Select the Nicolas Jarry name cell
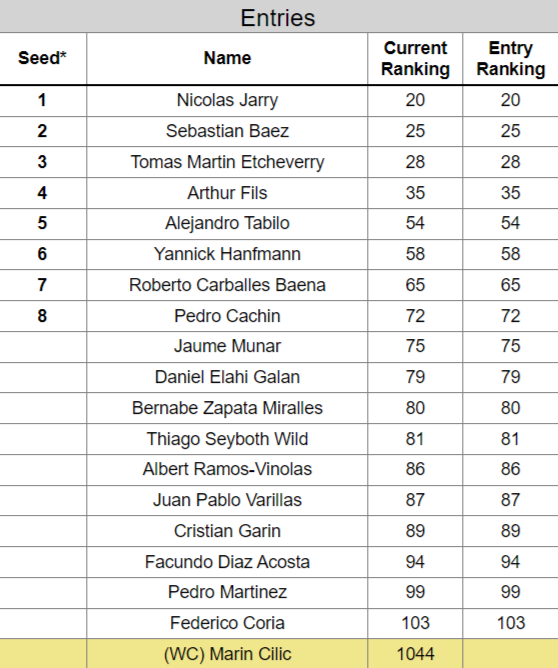Viewport: 558px width, 668px height. (227, 101)
